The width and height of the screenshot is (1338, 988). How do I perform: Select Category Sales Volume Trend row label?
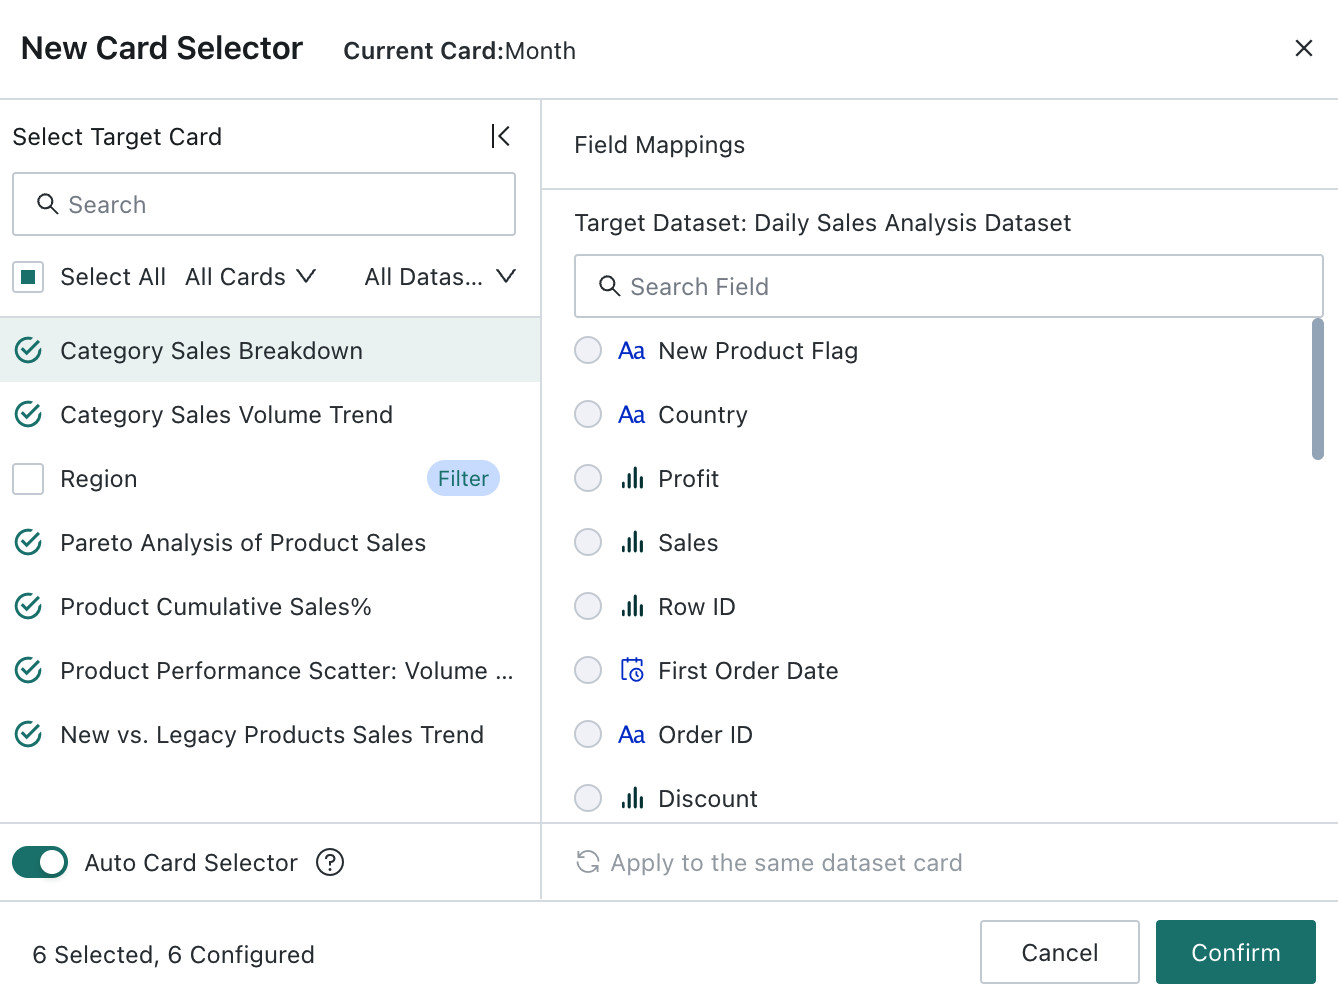pyautogui.click(x=227, y=415)
